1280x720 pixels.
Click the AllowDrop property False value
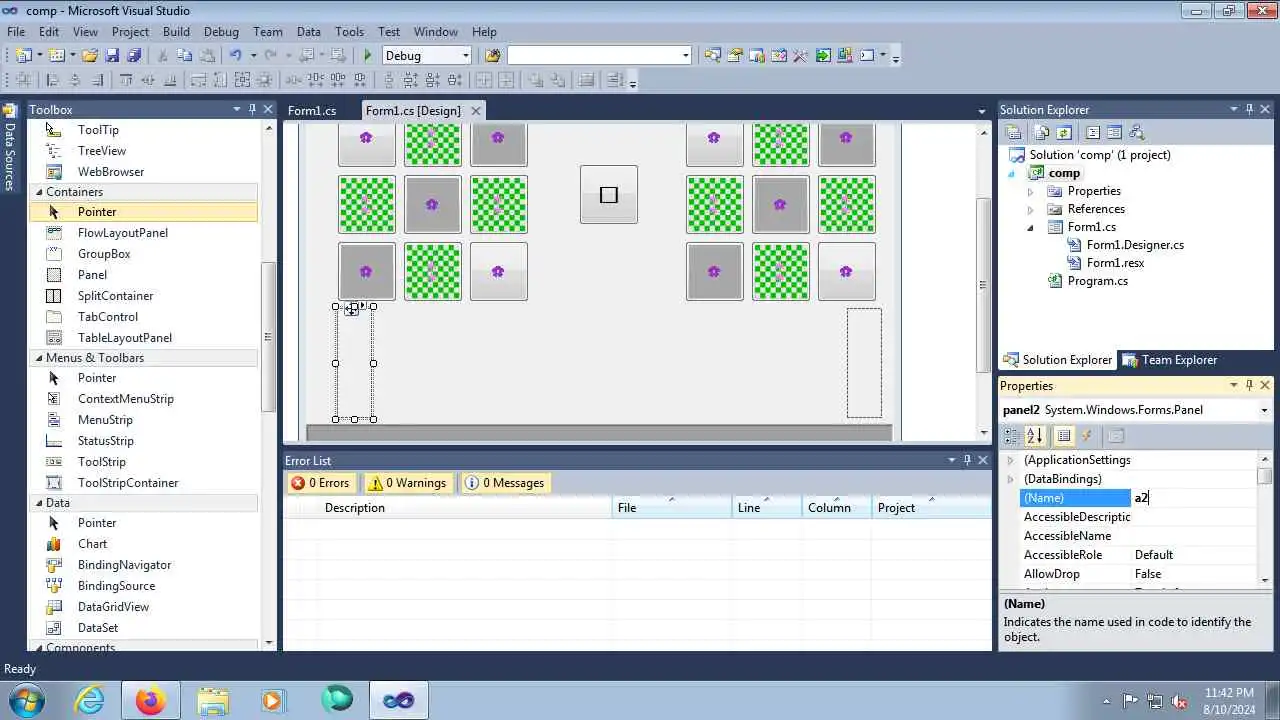pos(1194,574)
